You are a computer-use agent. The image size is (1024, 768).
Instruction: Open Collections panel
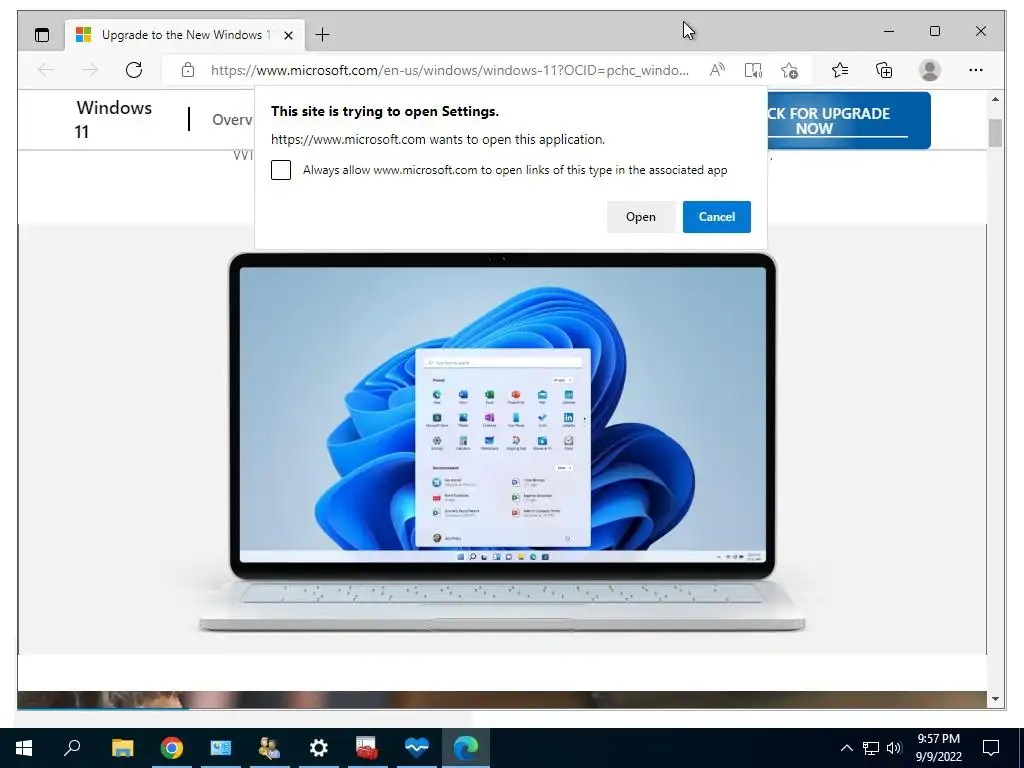click(884, 70)
